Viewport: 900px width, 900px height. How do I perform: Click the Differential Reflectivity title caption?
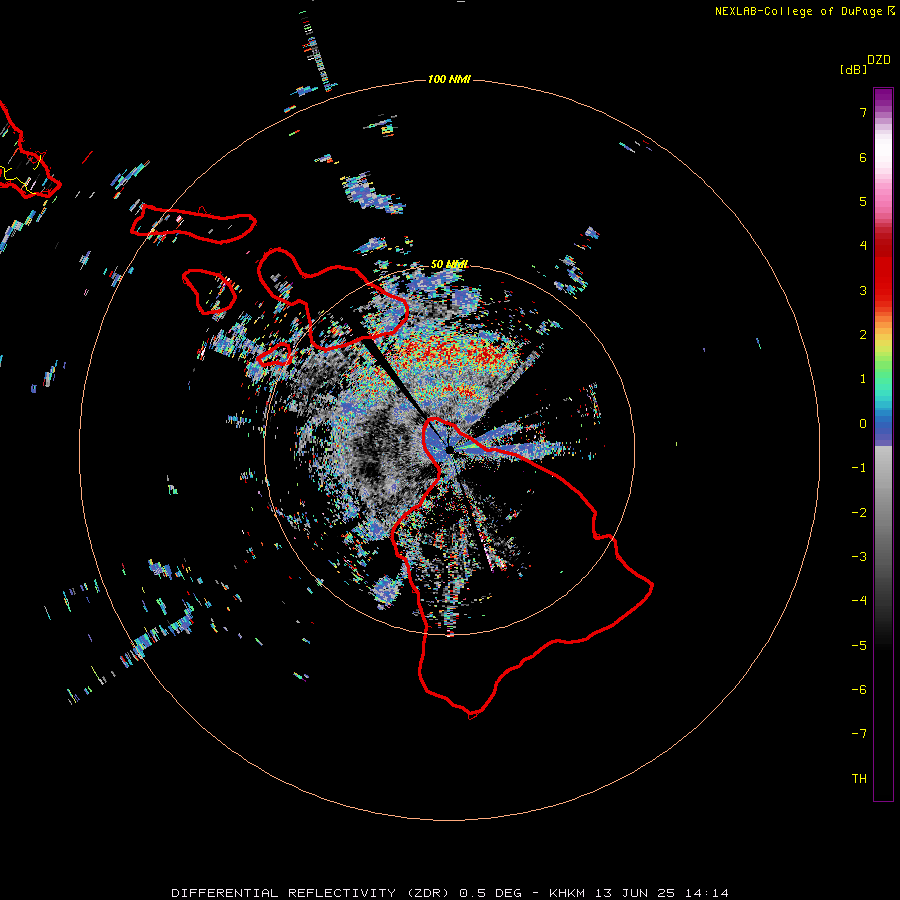(x=449, y=893)
